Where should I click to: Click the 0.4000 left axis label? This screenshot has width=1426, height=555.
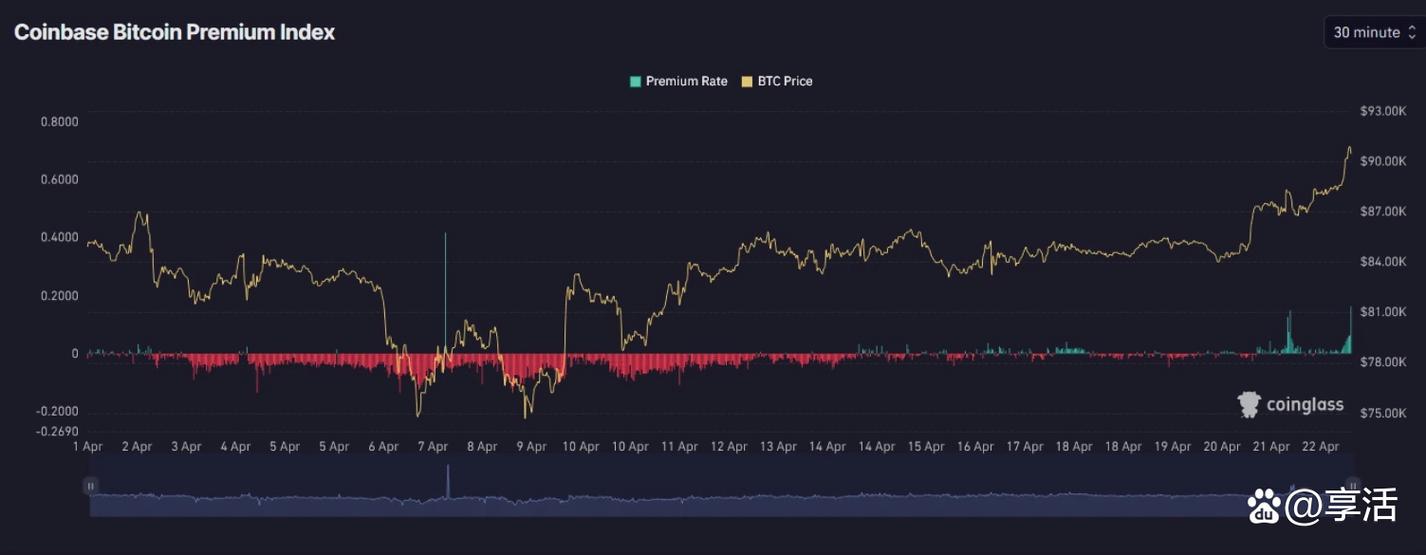(x=60, y=238)
